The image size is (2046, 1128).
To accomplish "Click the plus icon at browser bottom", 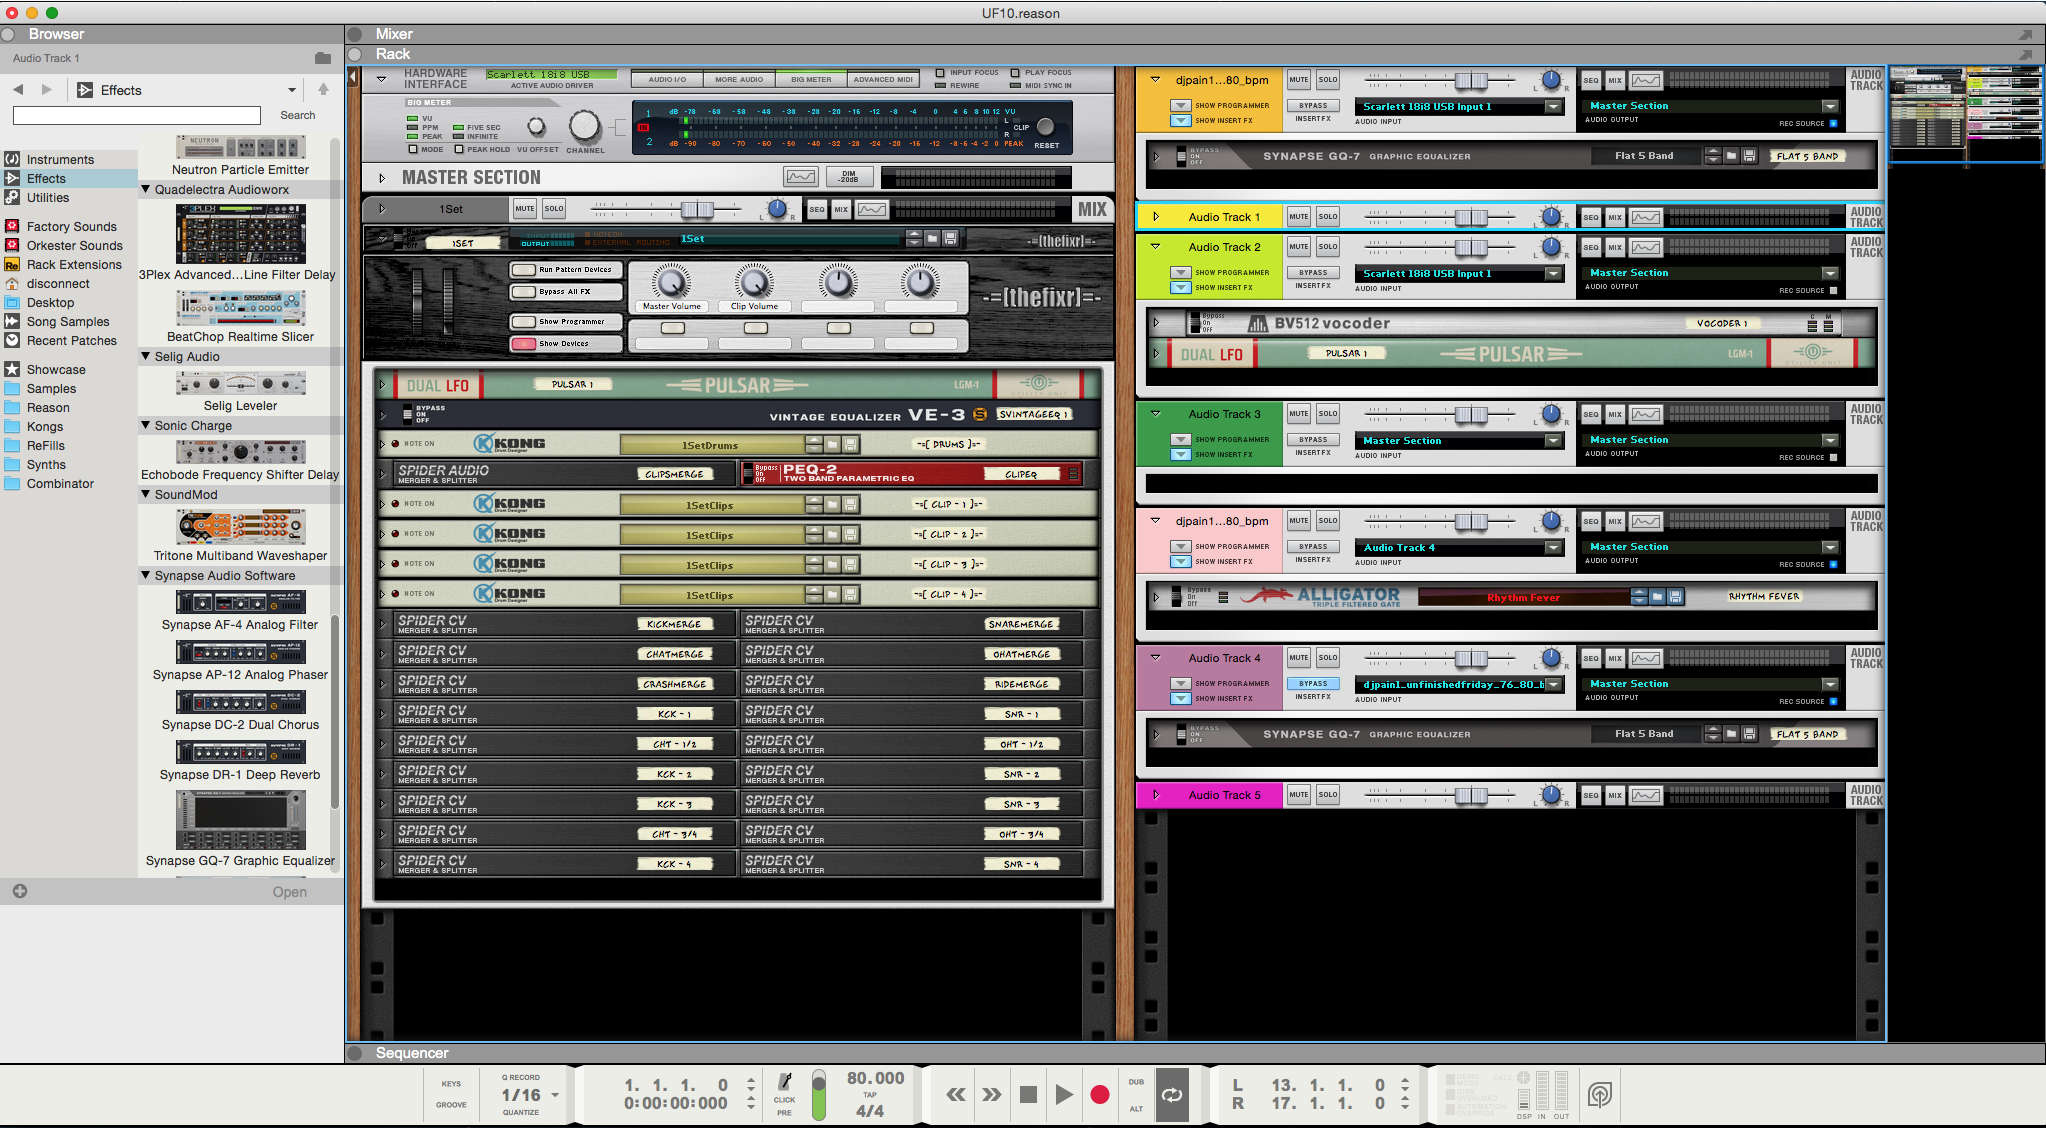I will pos(20,891).
